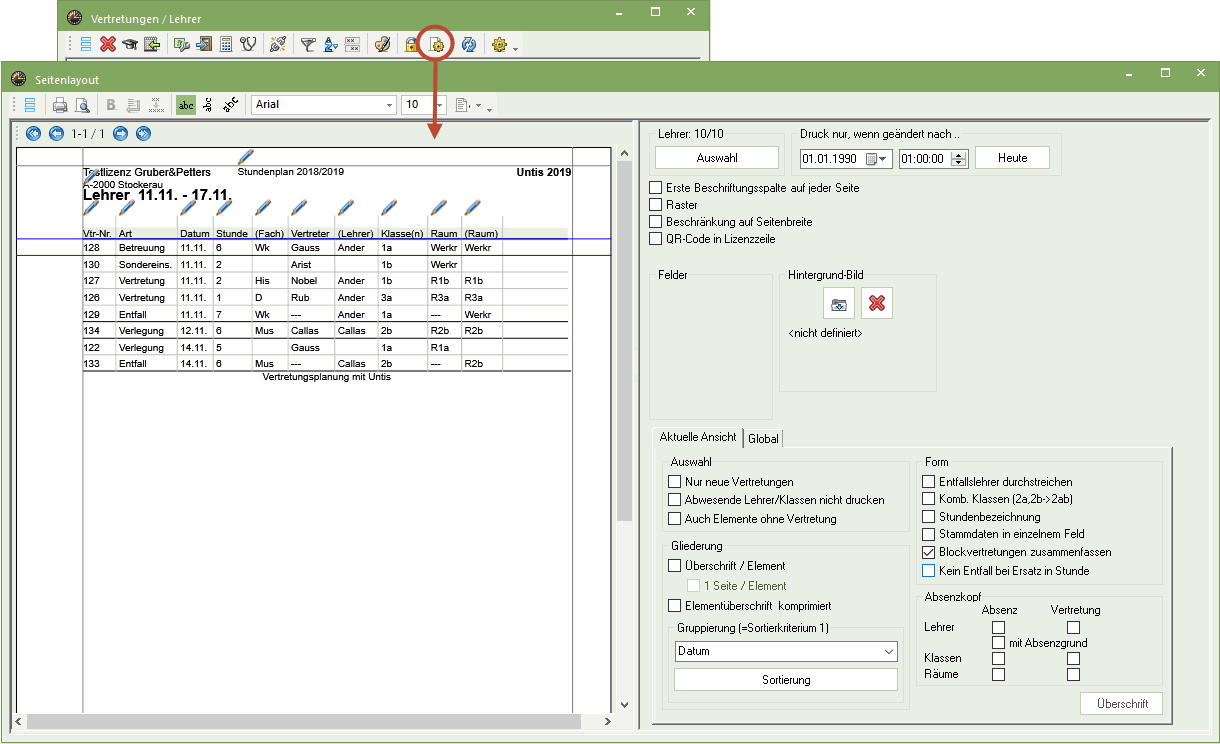Click the Überschrift button
This screenshot has height=744, width=1220.
(1122, 704)
